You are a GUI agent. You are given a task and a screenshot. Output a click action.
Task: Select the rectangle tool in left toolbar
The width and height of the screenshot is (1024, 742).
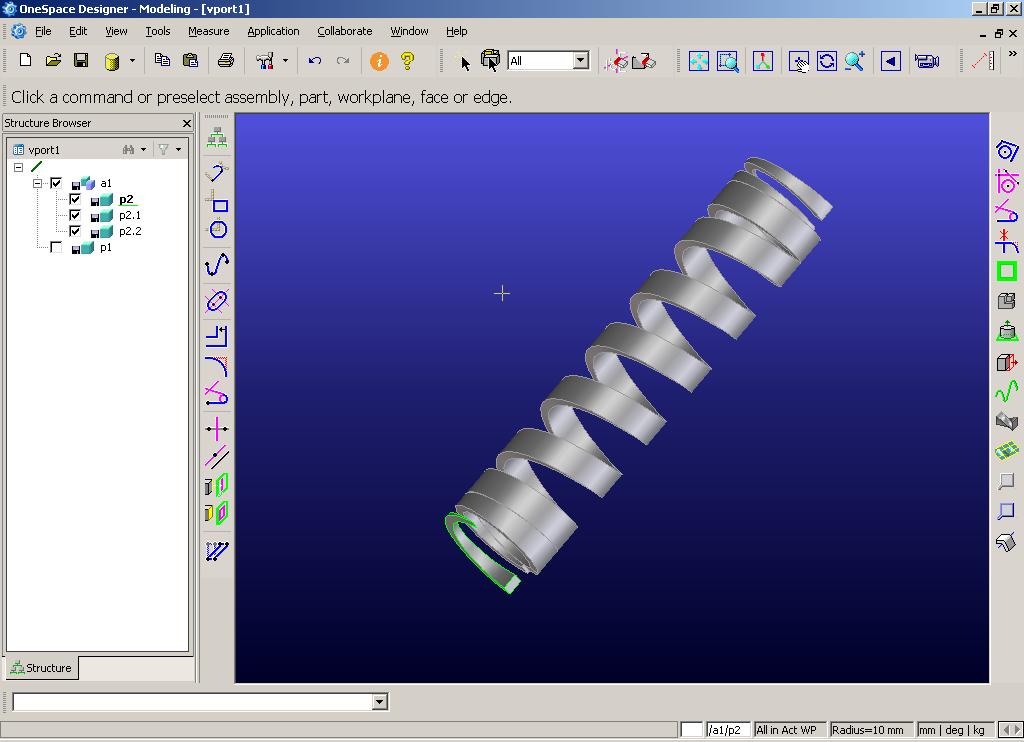point(217,202)
